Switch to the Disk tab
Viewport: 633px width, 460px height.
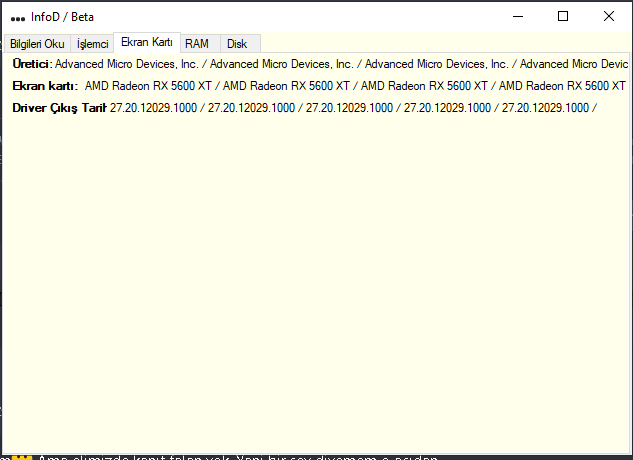point(240,44)
